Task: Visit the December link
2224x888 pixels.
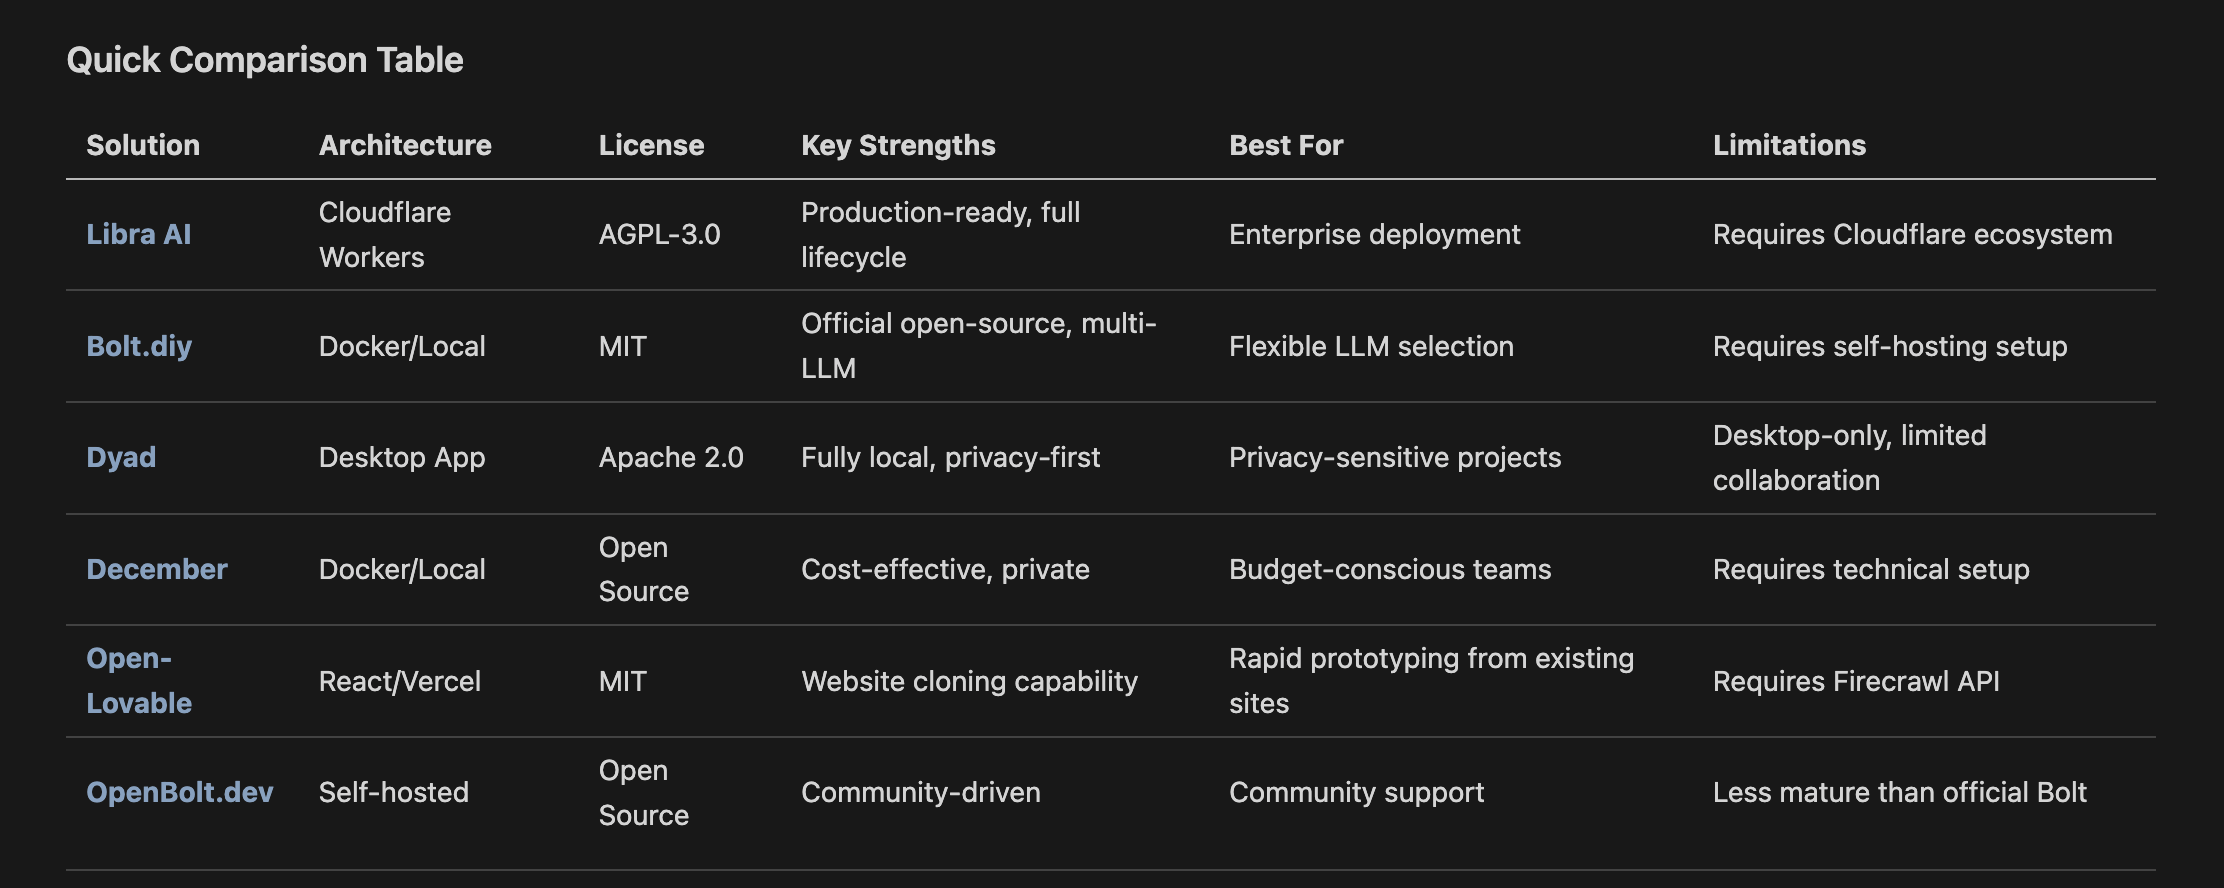Action: [157, 569]
